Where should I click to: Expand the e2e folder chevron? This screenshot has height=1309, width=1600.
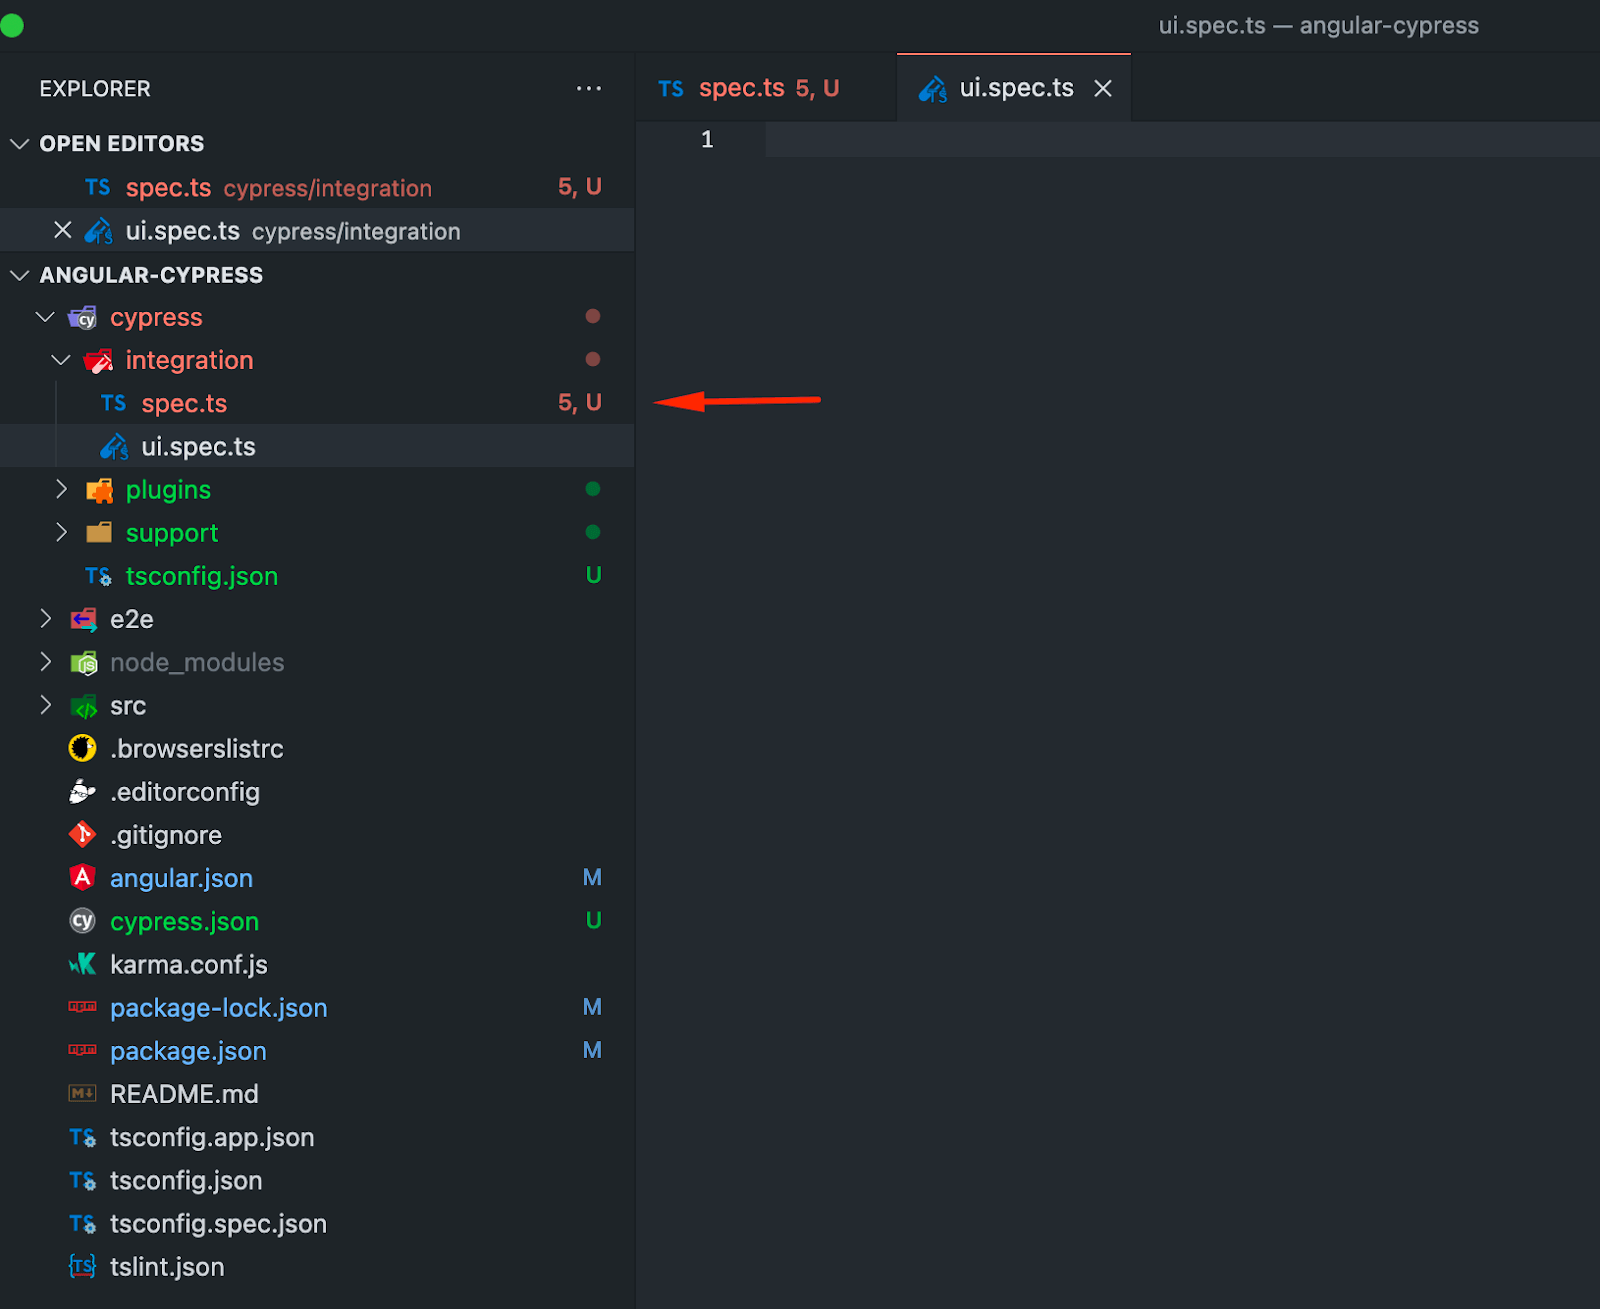(45, 619)
